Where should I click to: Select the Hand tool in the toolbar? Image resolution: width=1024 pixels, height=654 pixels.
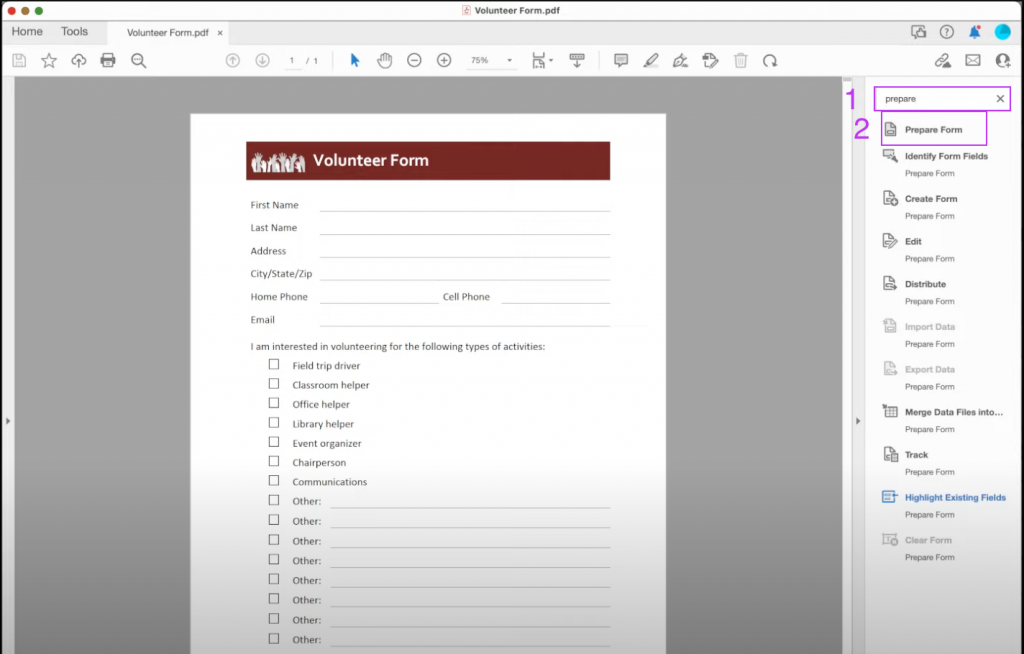pos(383,60)
